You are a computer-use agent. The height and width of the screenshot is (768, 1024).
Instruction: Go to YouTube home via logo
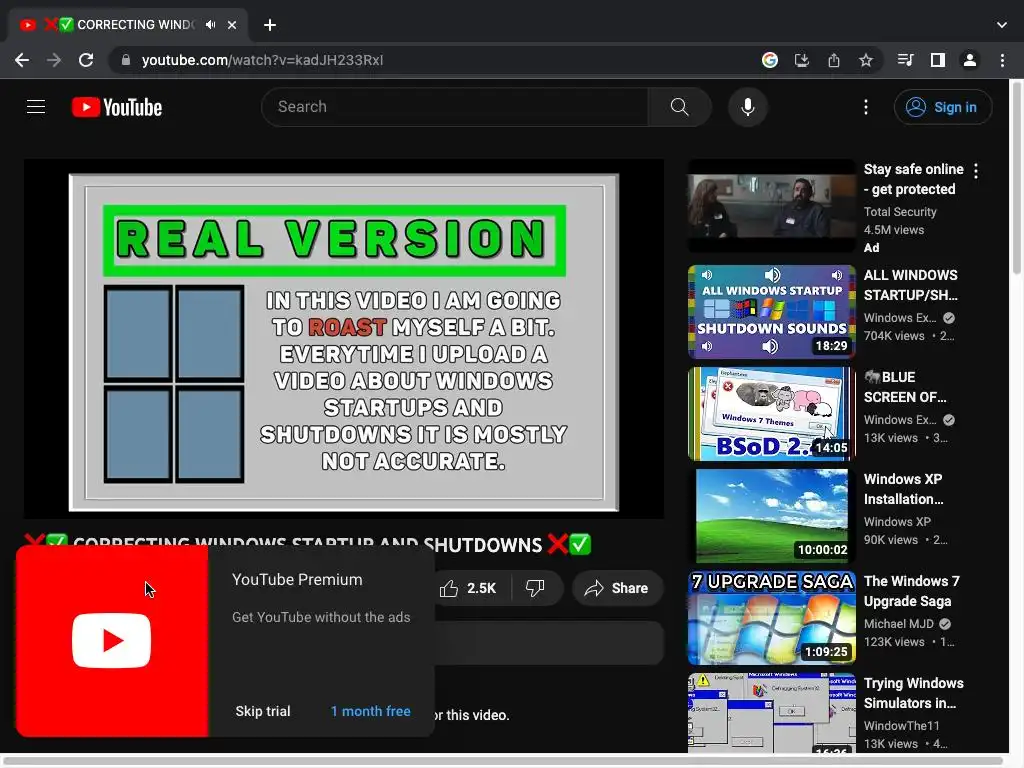[117, 107]
